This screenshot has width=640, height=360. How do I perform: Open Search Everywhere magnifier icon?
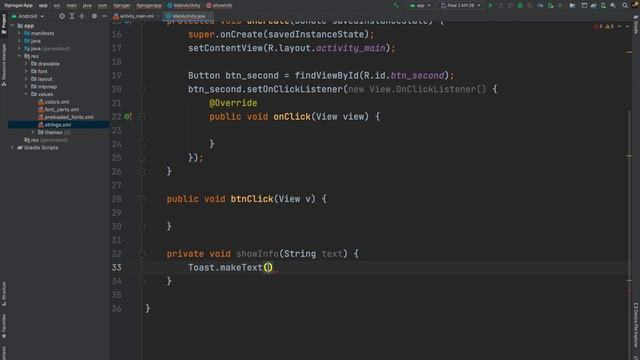[x=625, y=5]
